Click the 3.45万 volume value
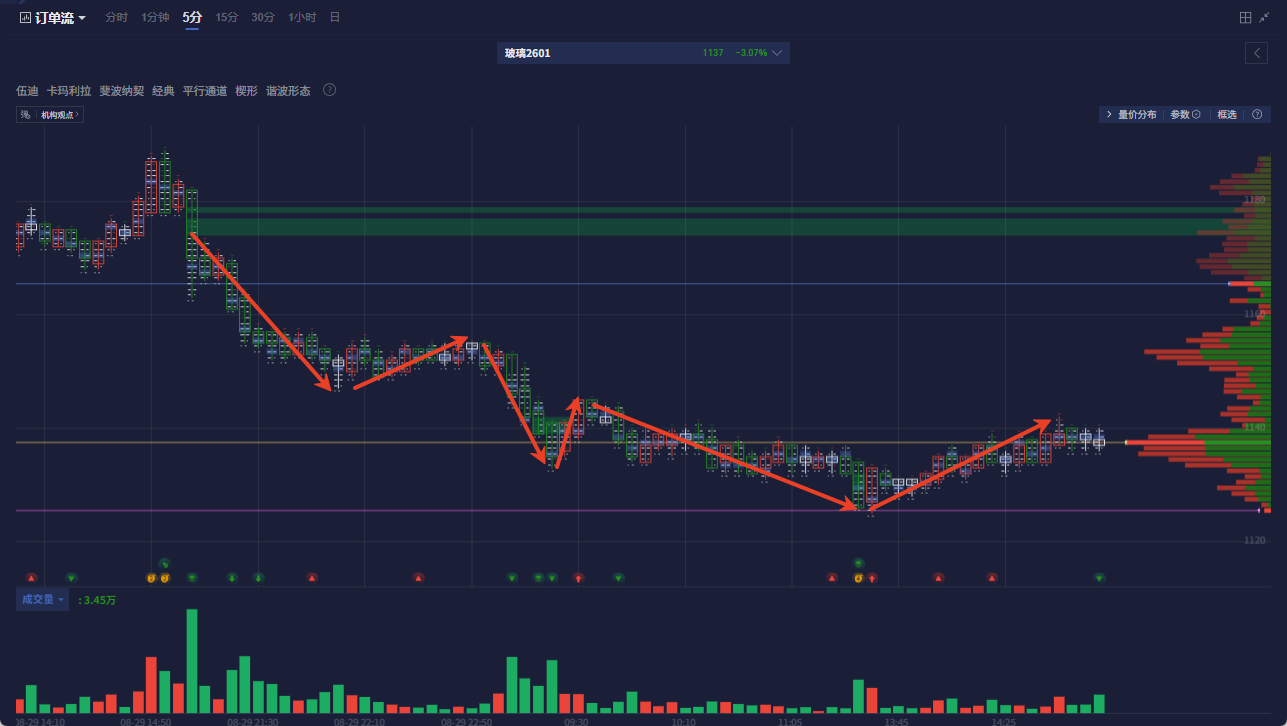The height and width of the screenshot is (726, 1287). coord(100,601)
